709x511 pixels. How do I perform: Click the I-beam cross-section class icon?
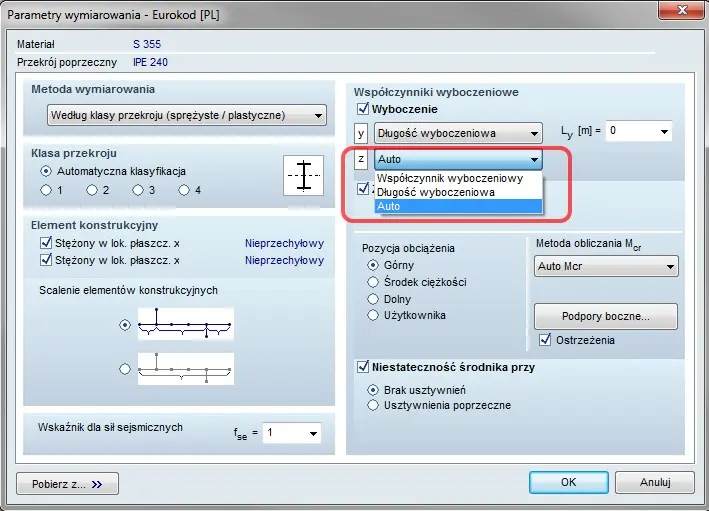tap(303, 175)
